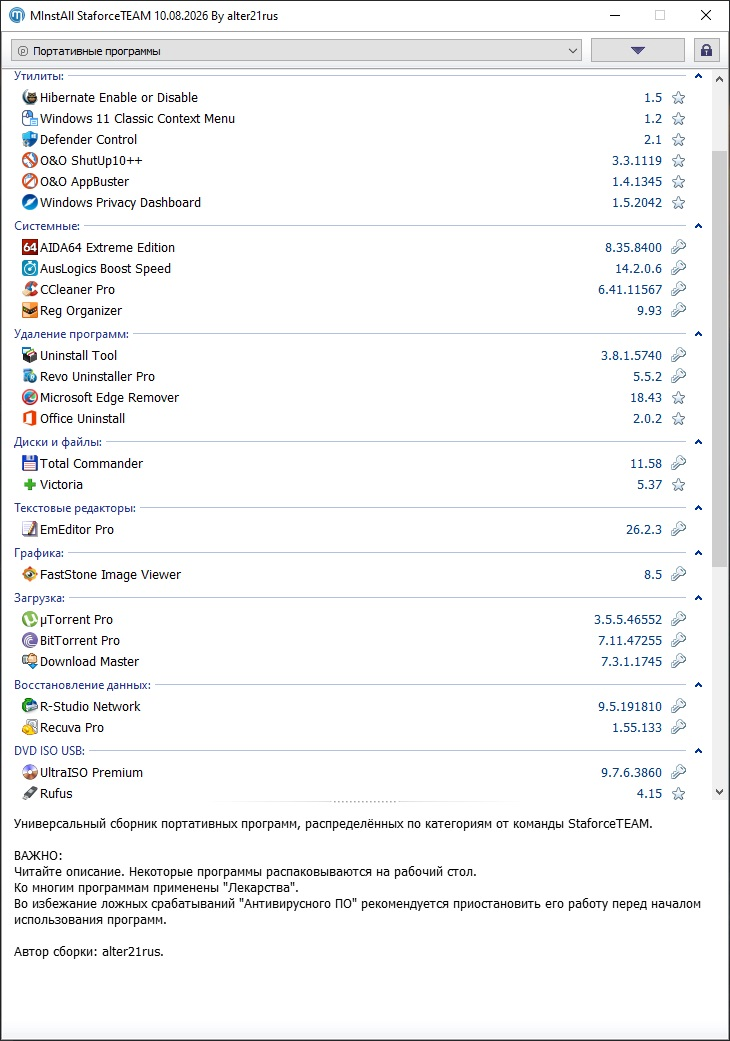Click the splitter grip dots below the list
This screenshot has height=1041, width=730.
364,802
